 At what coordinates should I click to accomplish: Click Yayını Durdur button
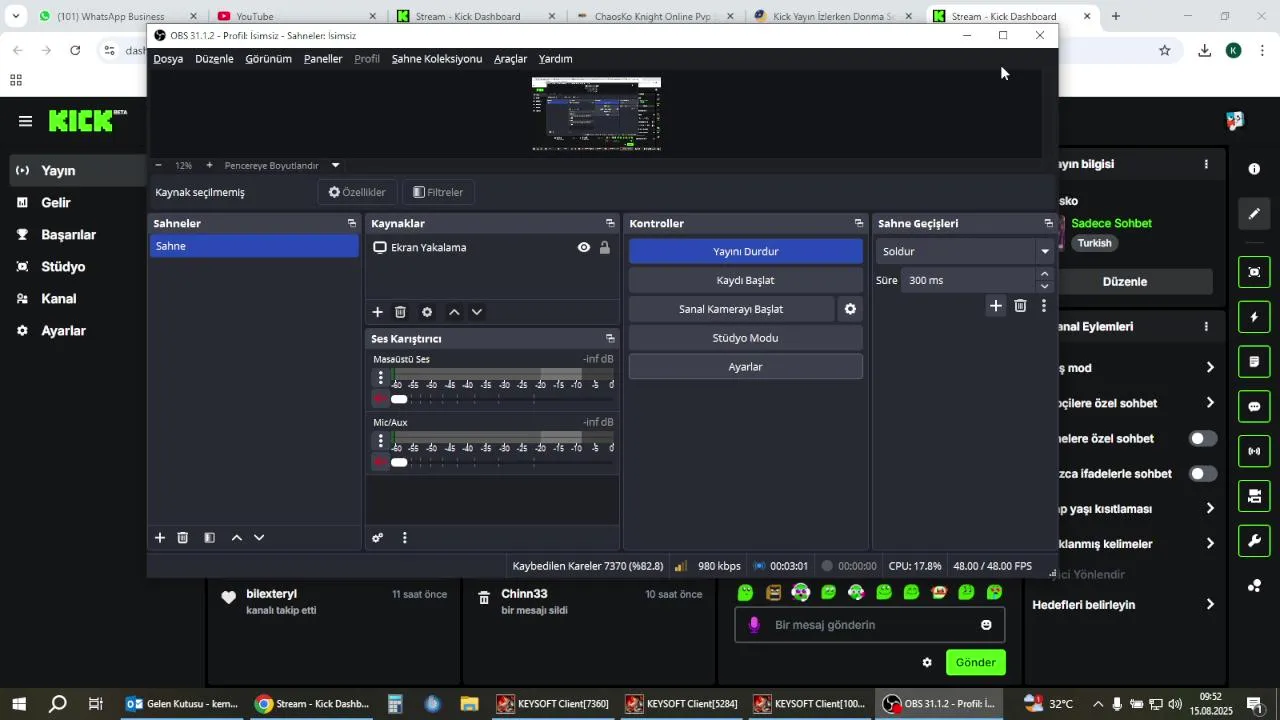point(746,252)
